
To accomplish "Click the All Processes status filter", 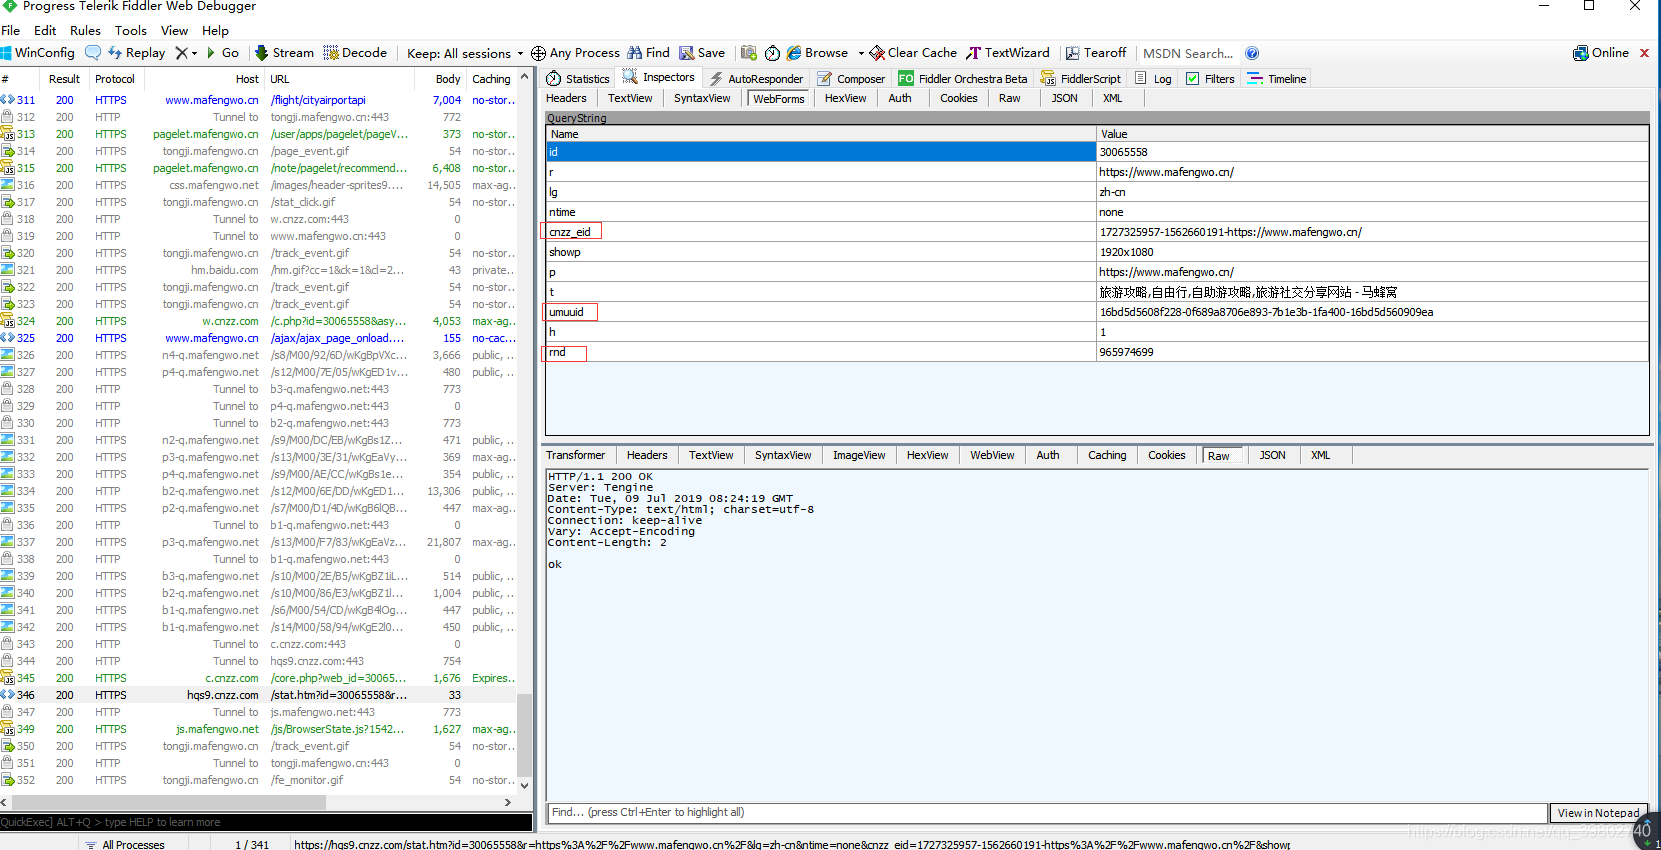I will tap(125, 845).
